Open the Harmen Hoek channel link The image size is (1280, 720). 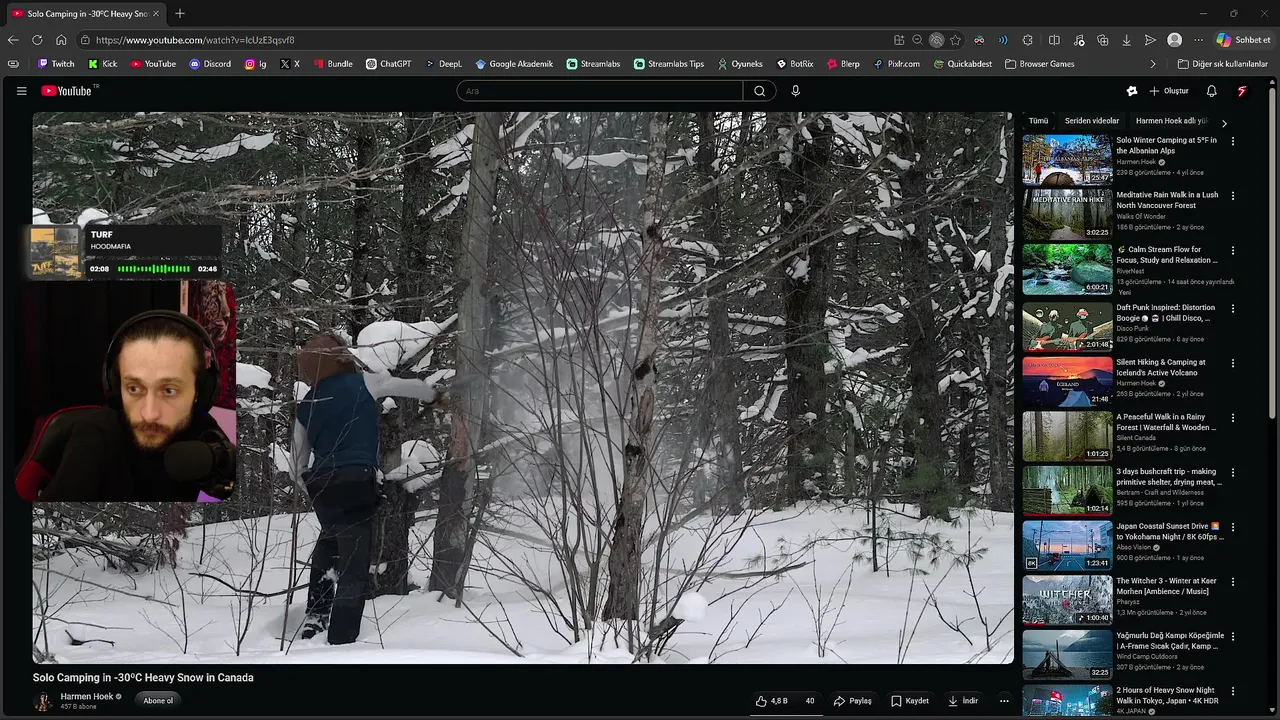(x=87, y=697)
